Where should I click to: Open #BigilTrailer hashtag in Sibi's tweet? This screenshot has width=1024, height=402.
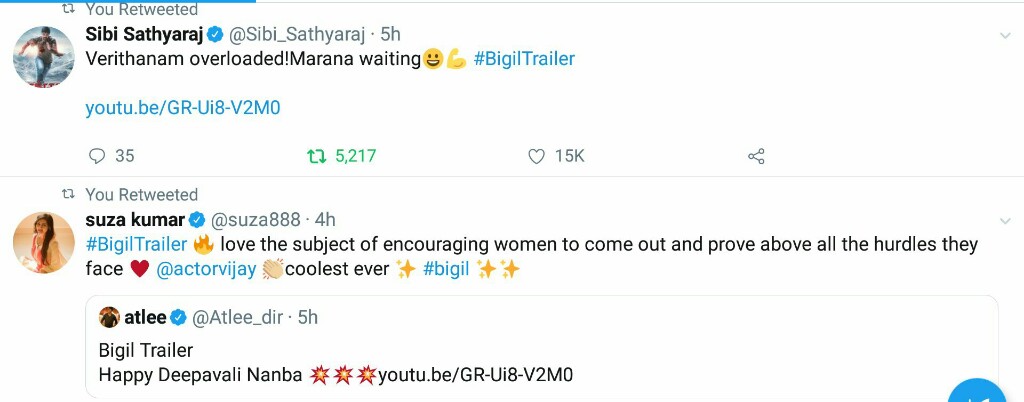(x=524, y=59)
